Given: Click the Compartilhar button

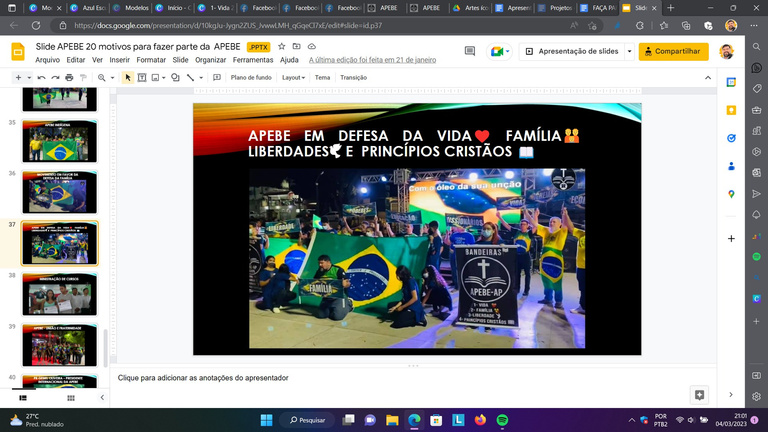Looking at the screenshot, I should pyautogui.click(x=673, y=51).
